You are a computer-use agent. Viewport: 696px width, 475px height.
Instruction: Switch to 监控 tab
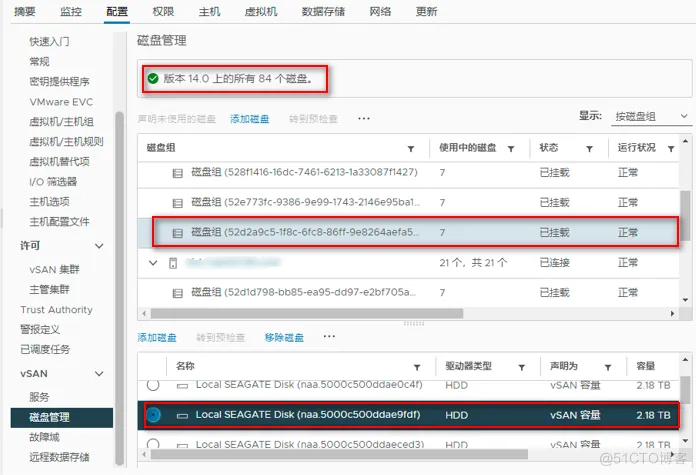[71, 12]
